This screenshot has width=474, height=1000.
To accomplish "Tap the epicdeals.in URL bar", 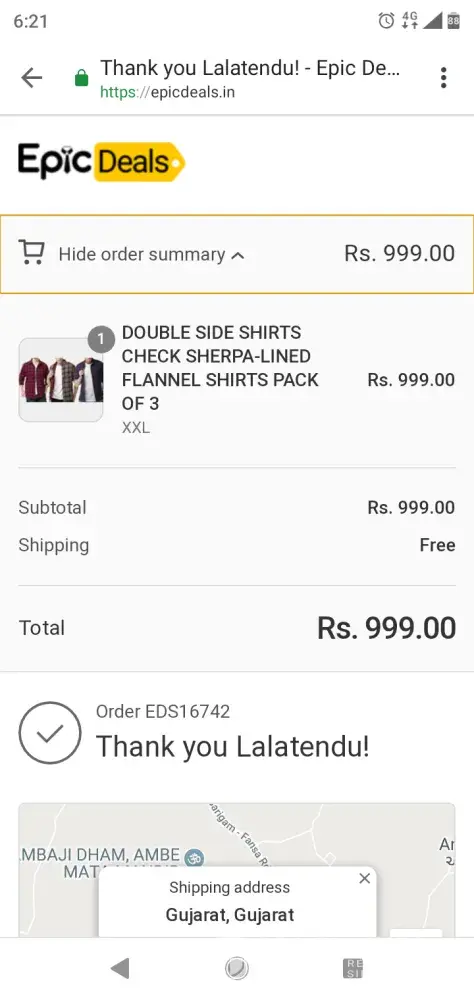I will click(250, 78).
